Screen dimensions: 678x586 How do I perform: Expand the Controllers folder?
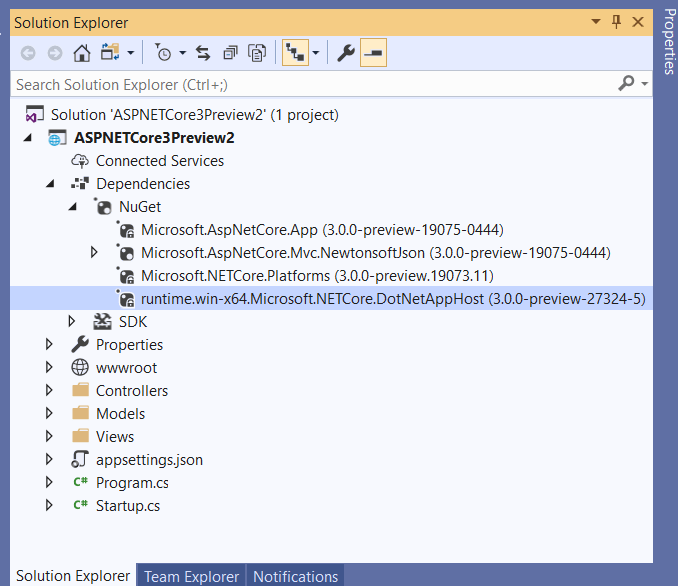49,390
